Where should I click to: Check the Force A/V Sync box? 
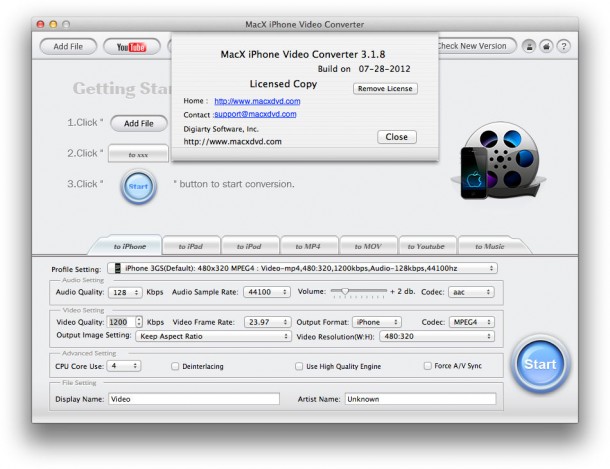pos(428,367)
